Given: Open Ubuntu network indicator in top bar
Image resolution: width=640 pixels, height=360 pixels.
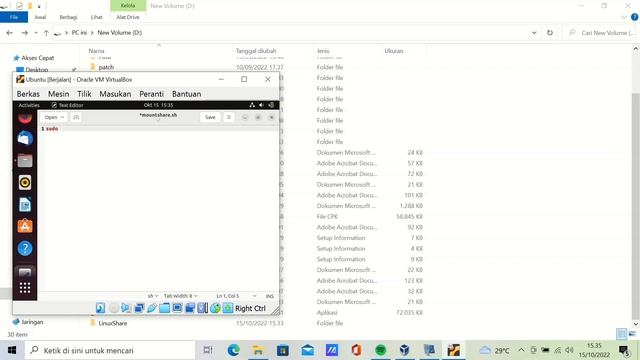Looking at the screenshot, I should 252,105.
